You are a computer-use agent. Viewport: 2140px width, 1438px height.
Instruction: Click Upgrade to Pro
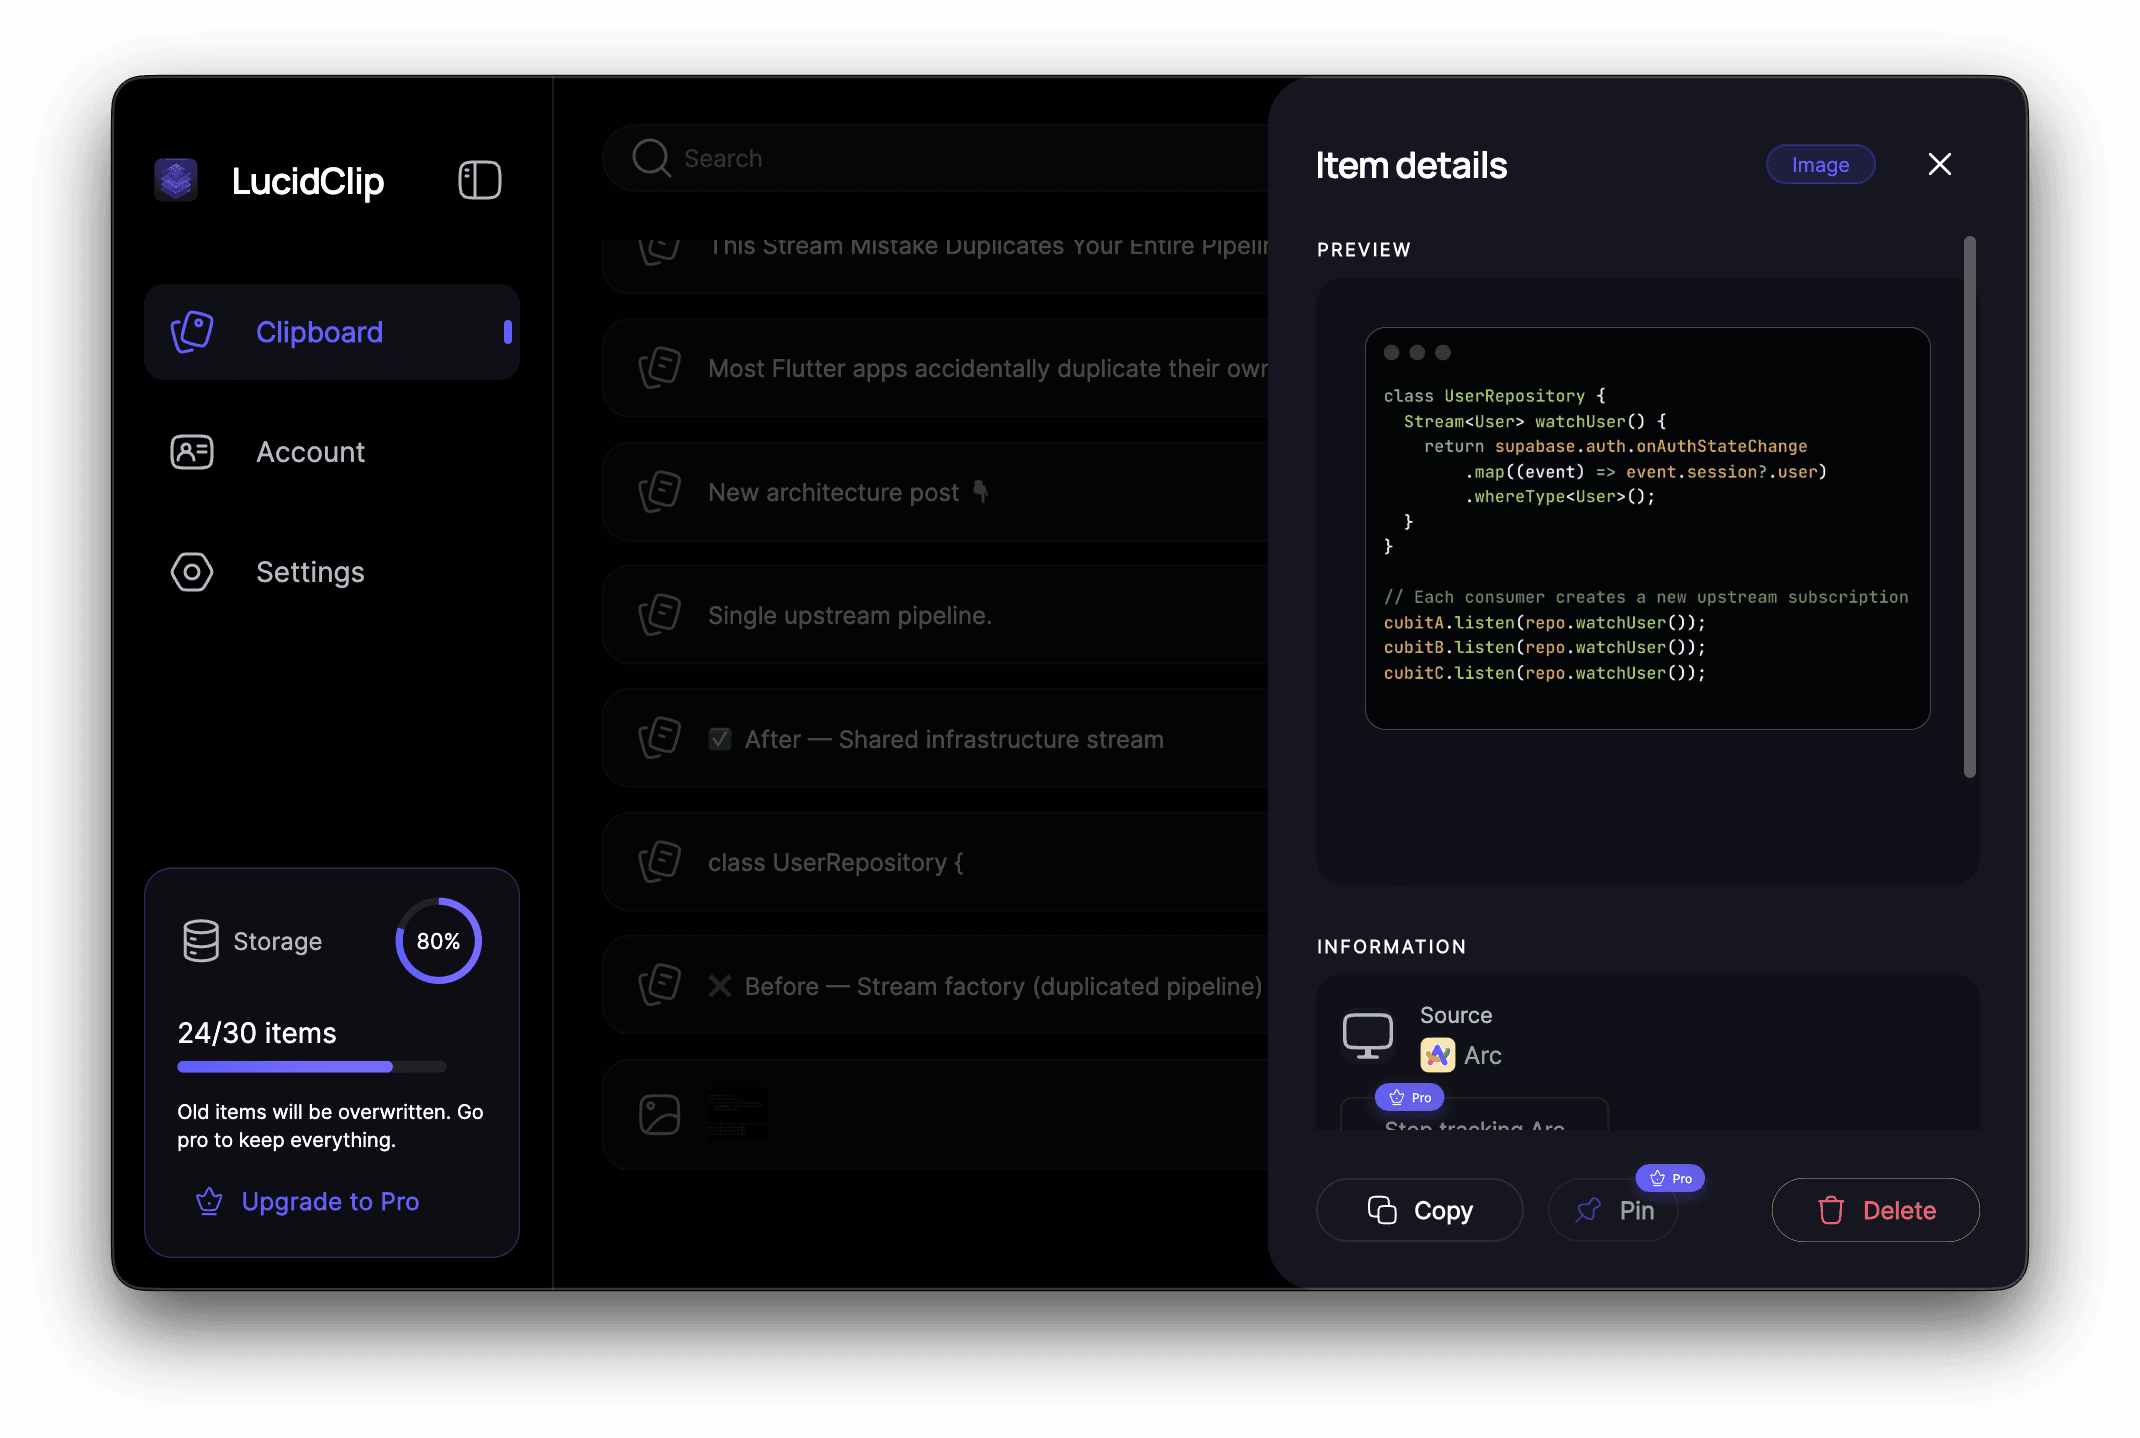click(330, 1201)
